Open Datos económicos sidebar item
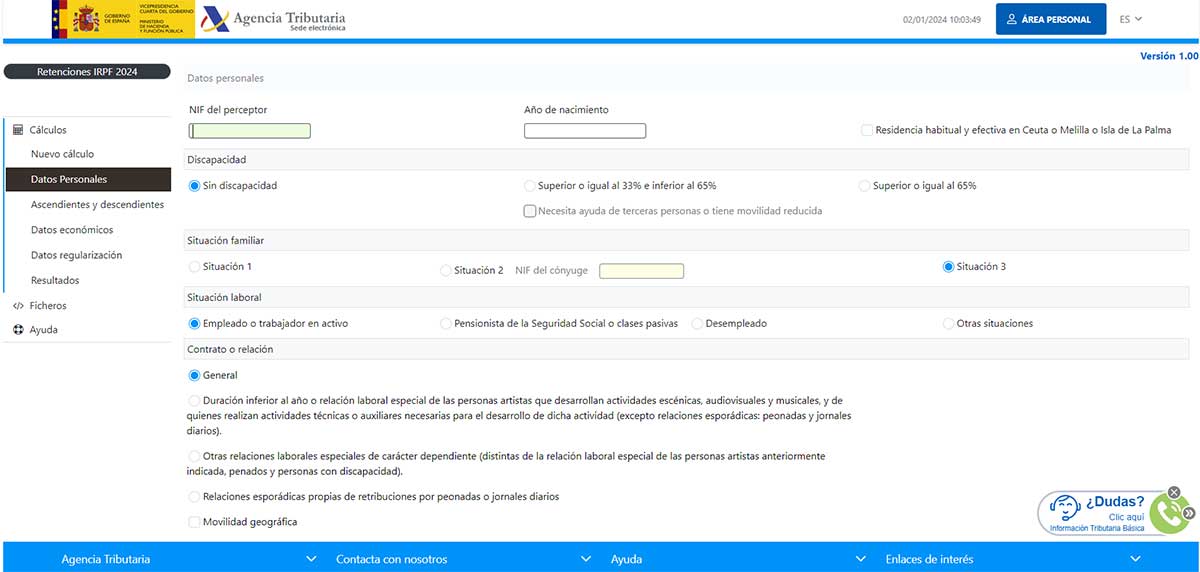1200x572 pixels. pyautogui.click(x=72, y=230)
